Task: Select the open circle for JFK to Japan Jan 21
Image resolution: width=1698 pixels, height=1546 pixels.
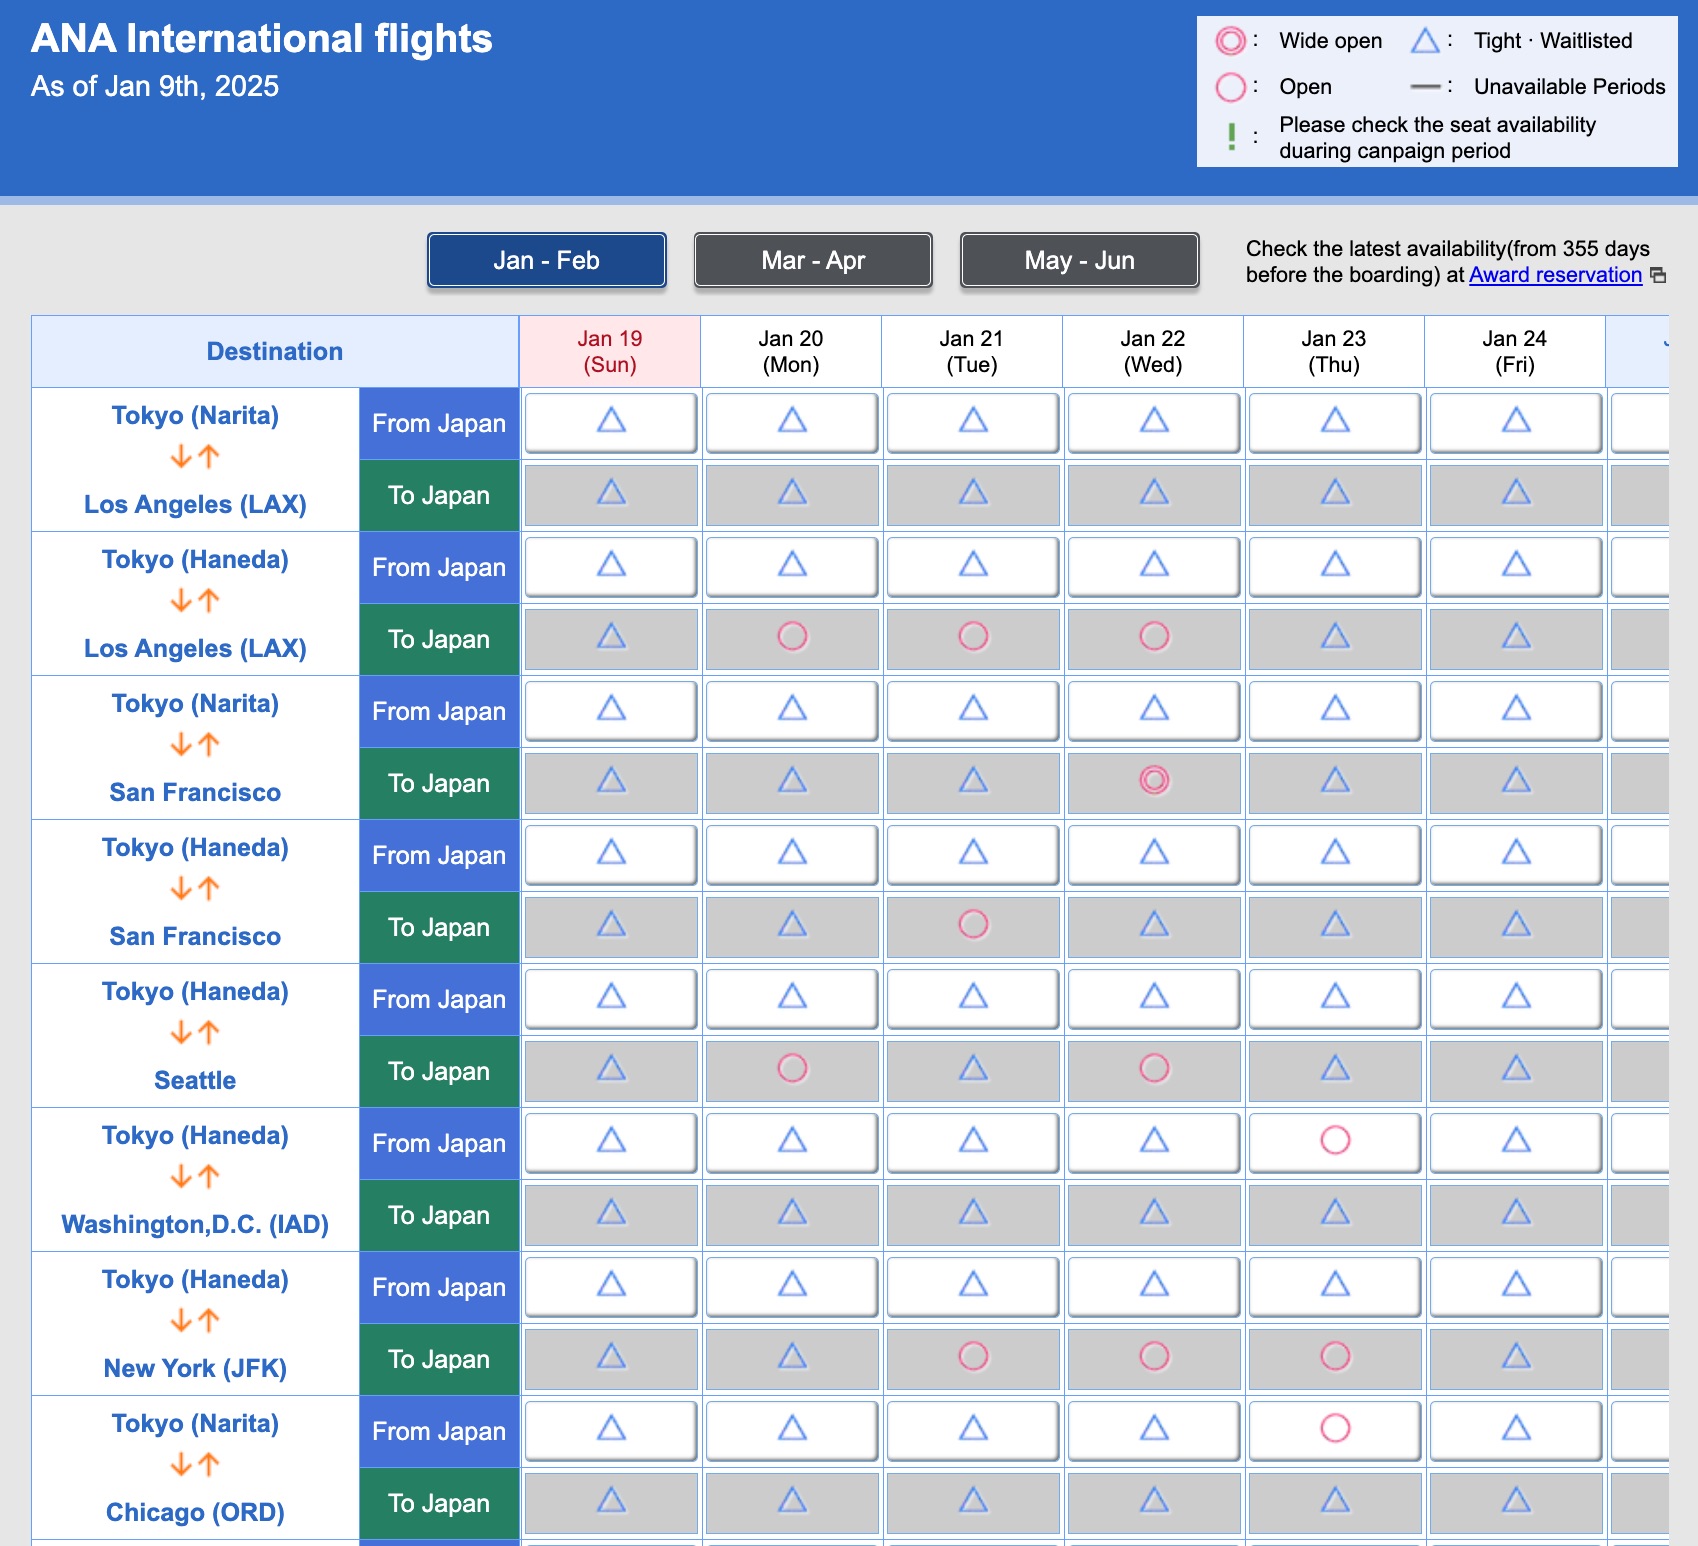Action: [972, 1358]
